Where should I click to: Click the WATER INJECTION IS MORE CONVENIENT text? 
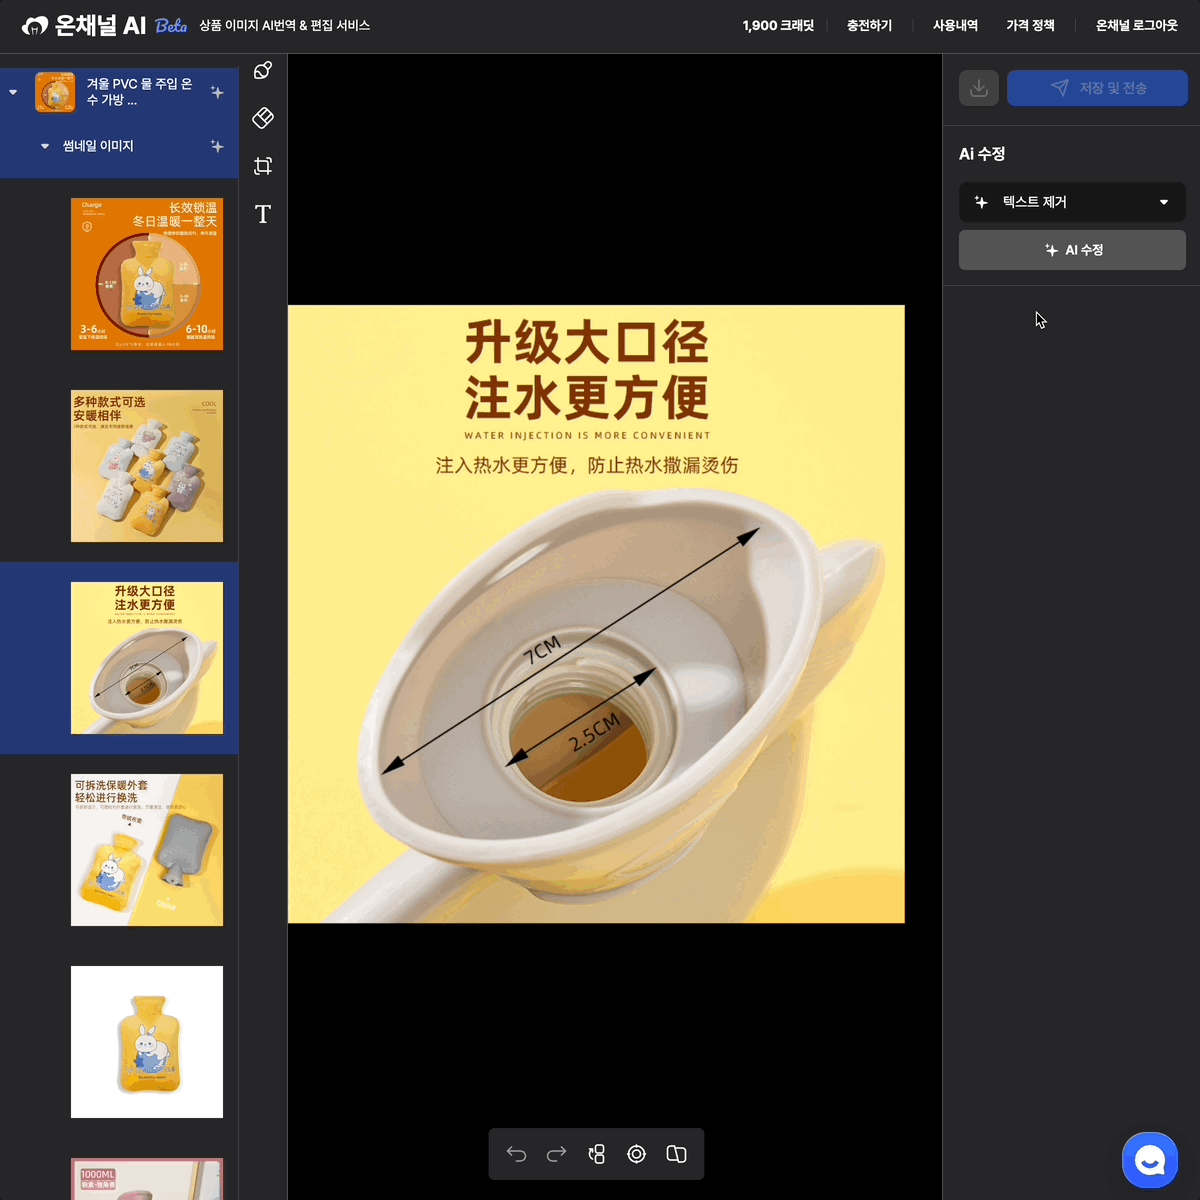(x=587, y=436)
